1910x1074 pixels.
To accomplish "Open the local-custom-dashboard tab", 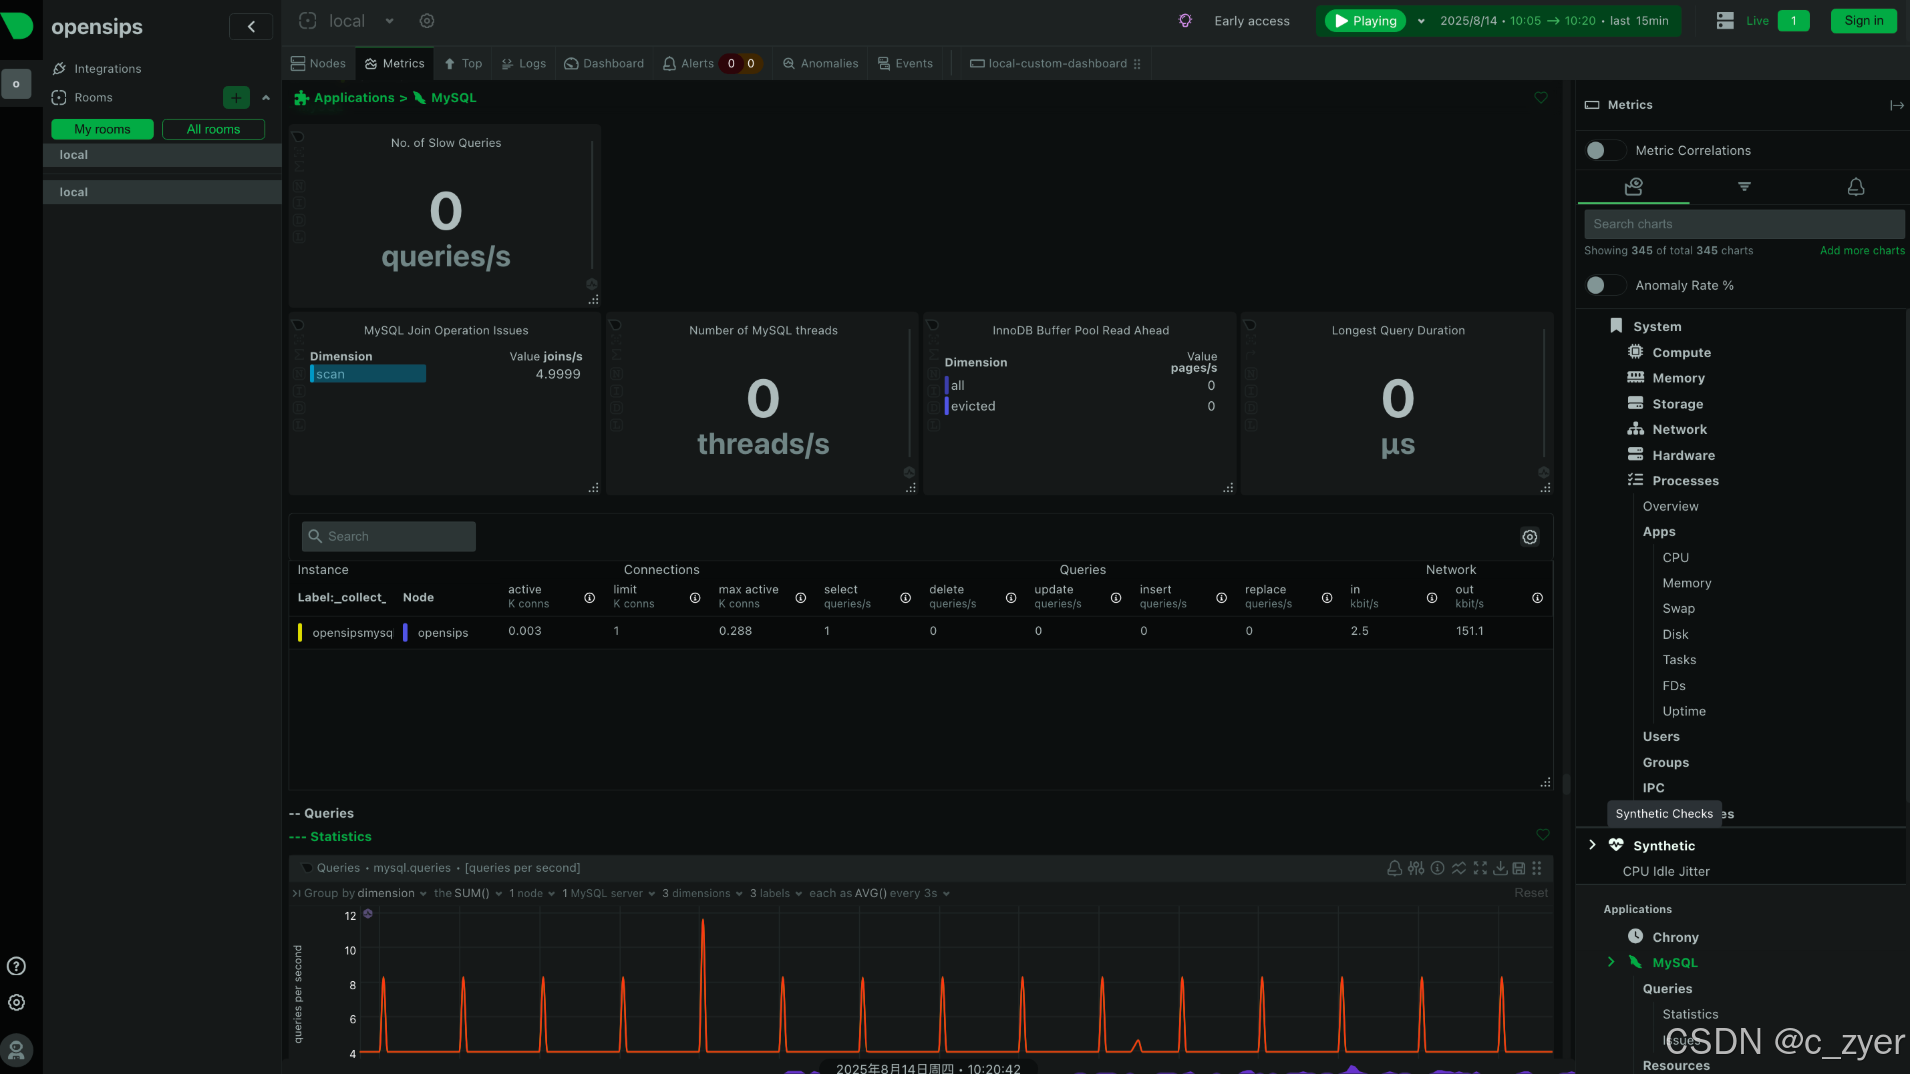I will (1055, 63).
